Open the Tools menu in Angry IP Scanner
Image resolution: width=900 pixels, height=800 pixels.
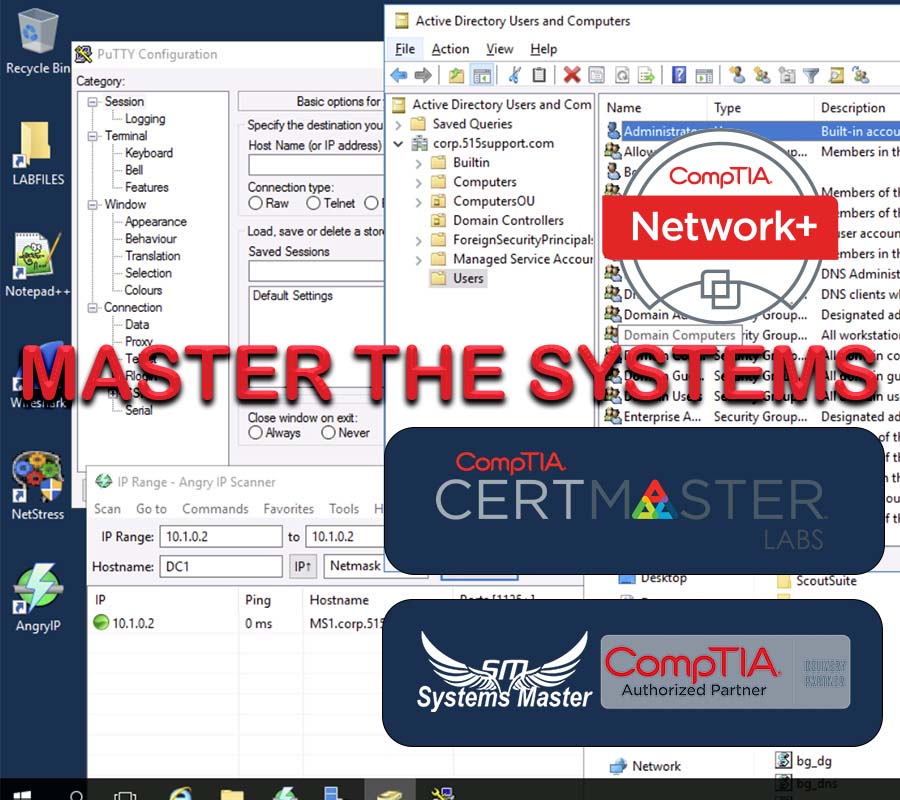pyautogui.click(x=344, y=509)
